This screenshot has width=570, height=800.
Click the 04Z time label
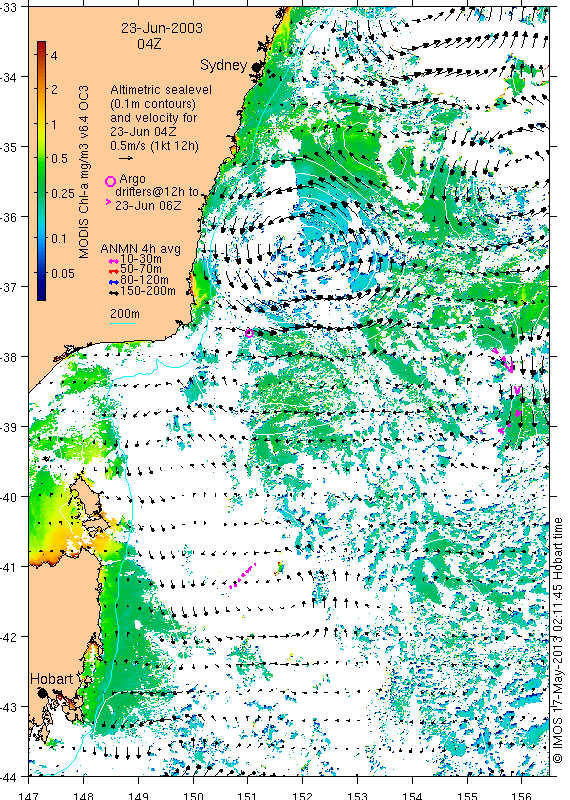pos(149,44)
